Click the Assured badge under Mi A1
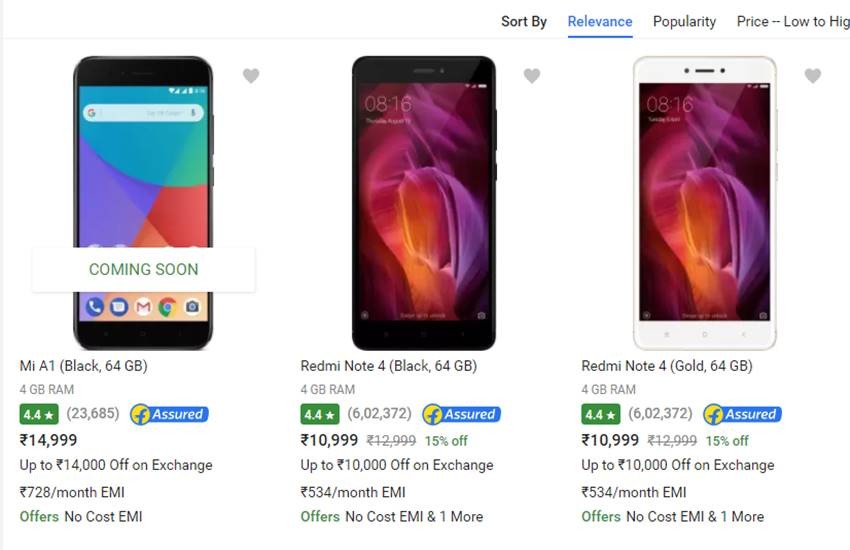Image resolution: width=850 pixels, height=550 pixels. click(169, 414)
